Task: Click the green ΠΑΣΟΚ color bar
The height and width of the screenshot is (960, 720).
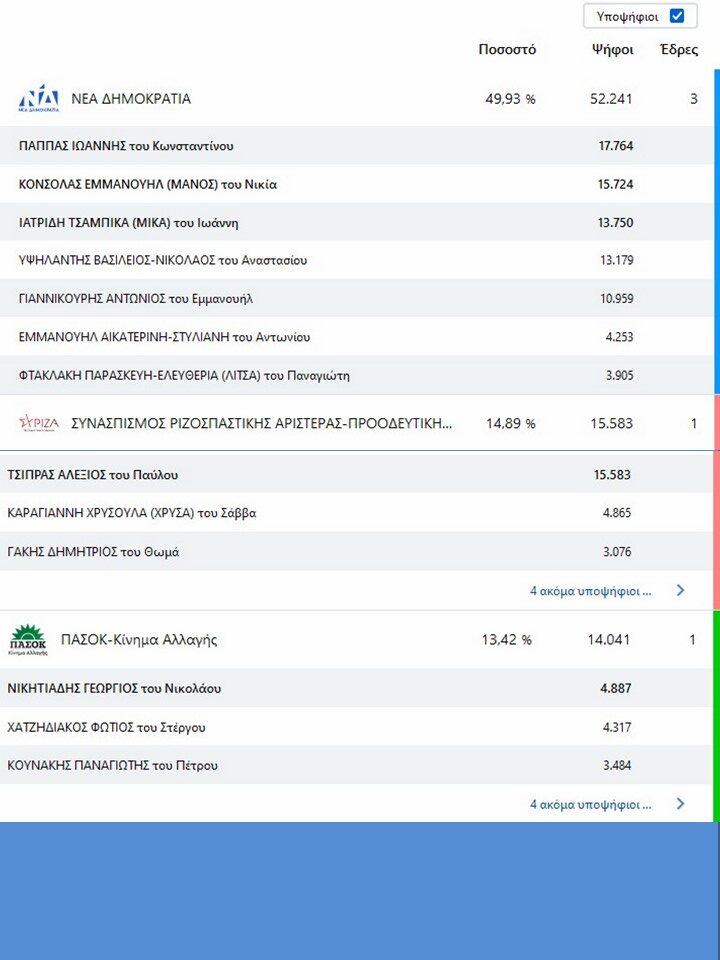Action: pos(716,715)
